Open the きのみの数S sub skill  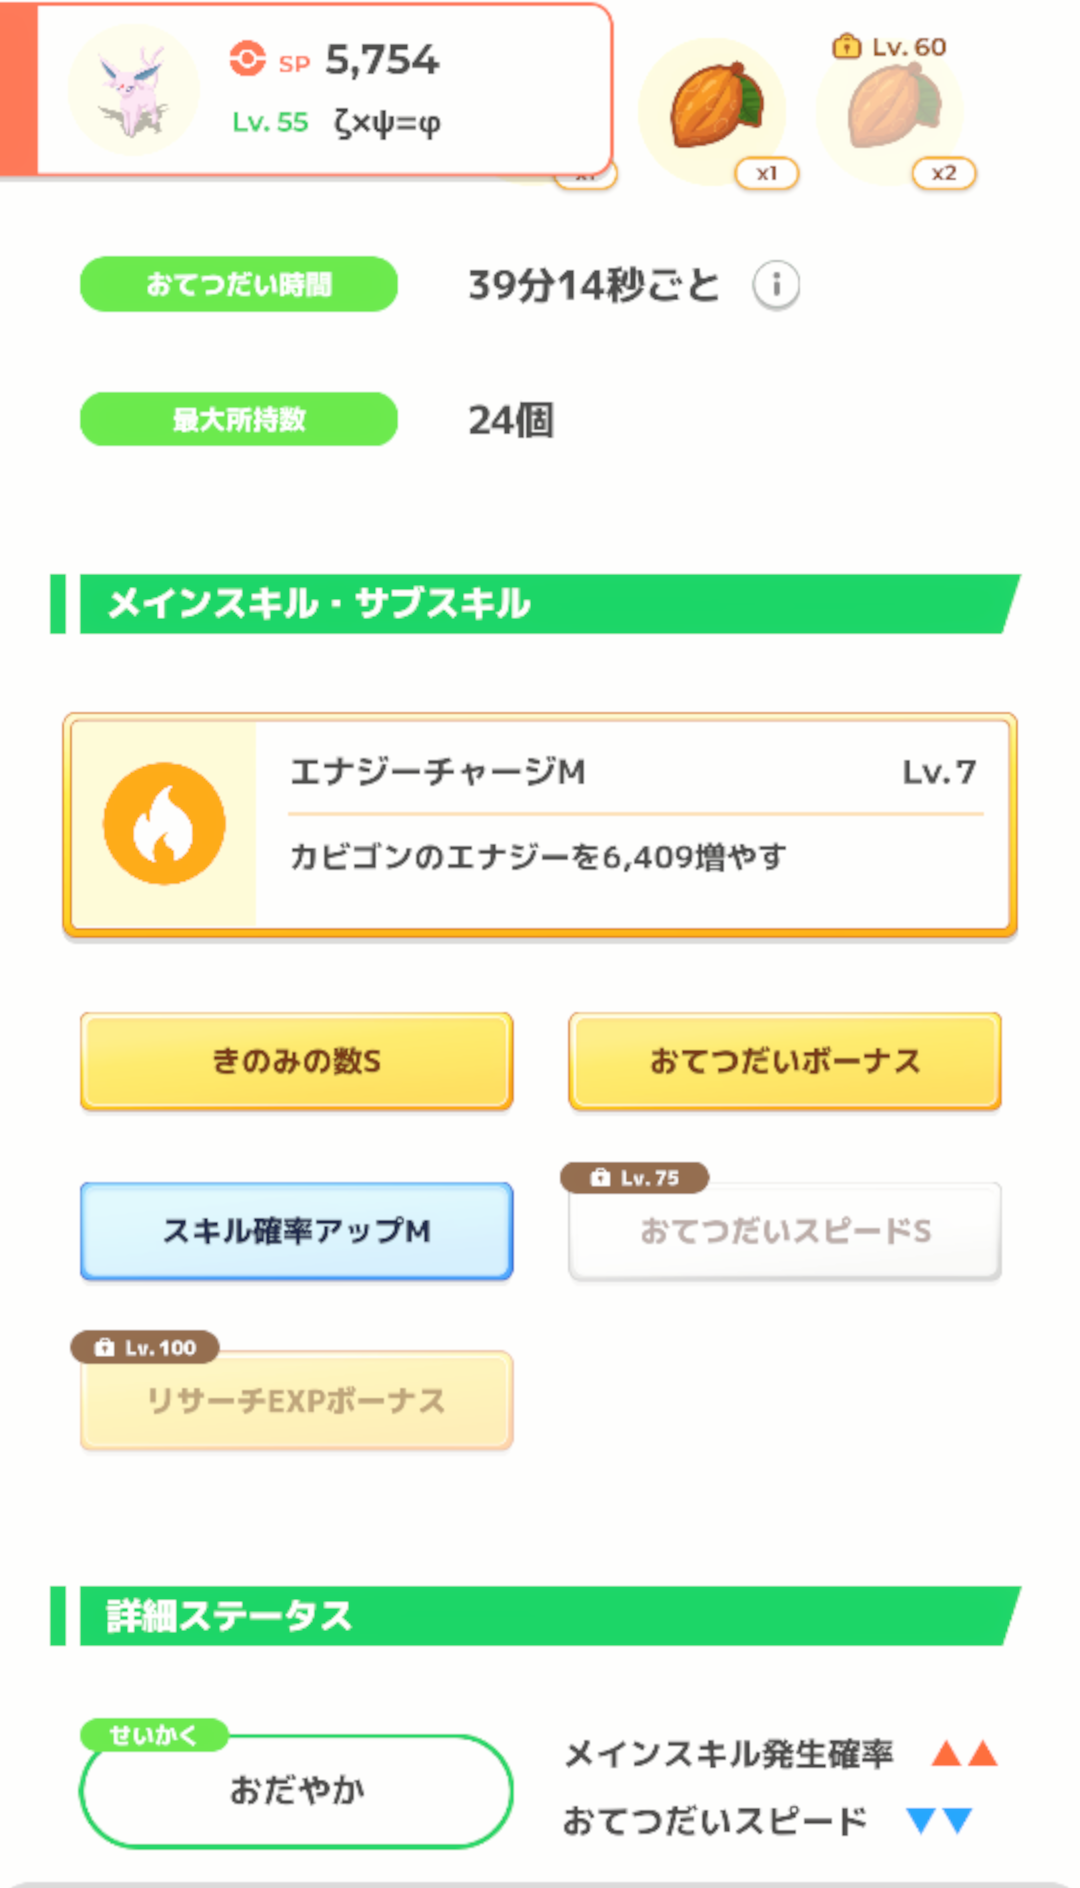click(296, 1060)
